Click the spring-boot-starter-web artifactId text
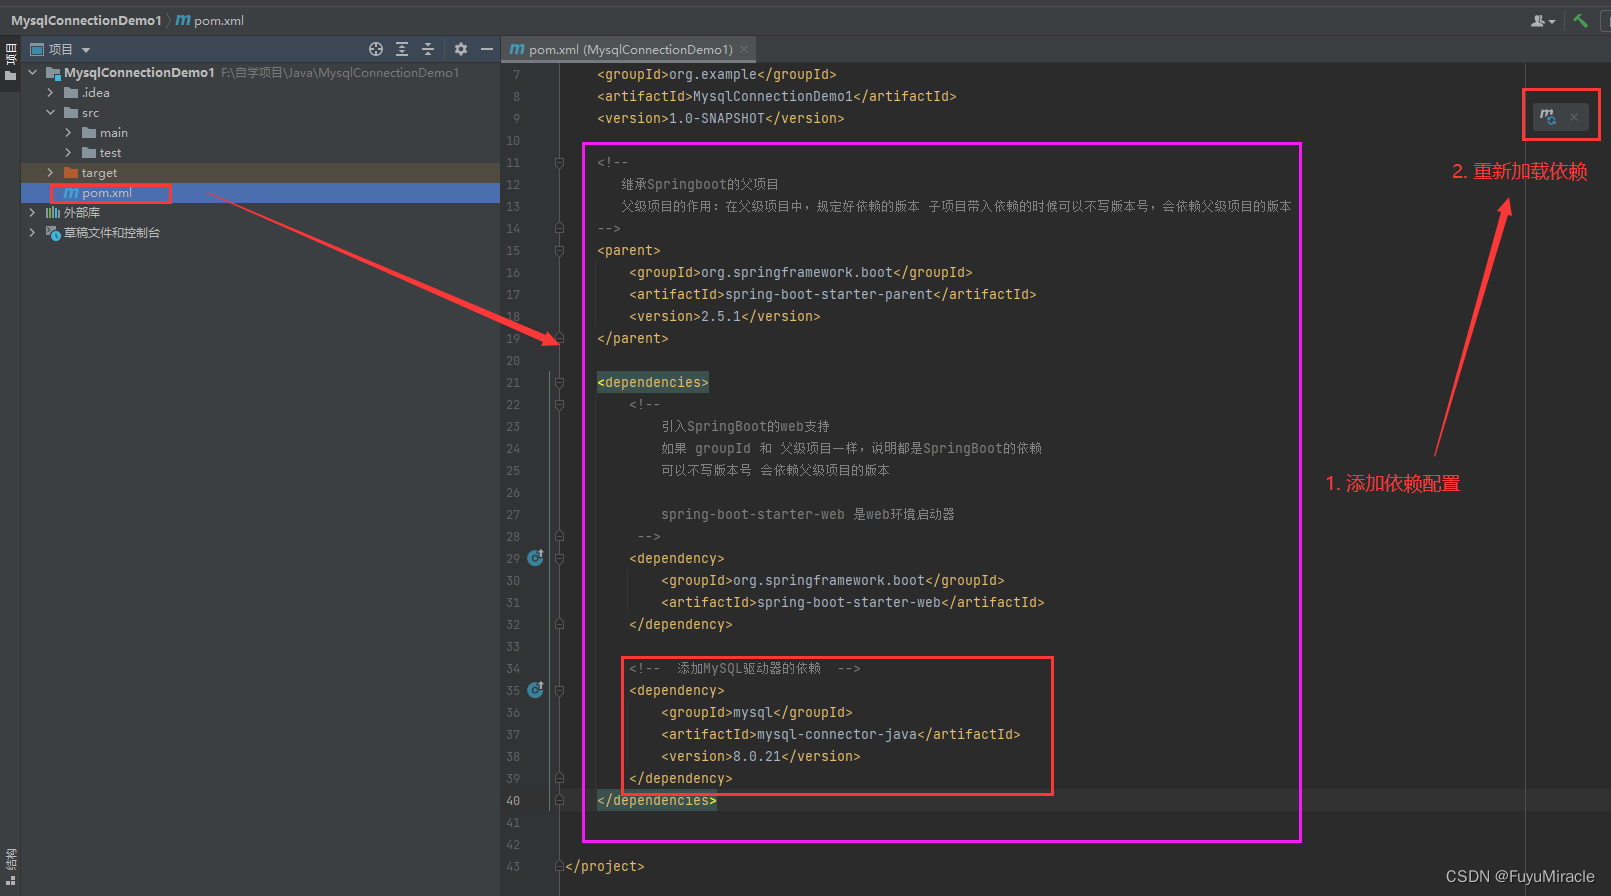The height and width of the screenshot is (896, 1611). coord(848,602)
